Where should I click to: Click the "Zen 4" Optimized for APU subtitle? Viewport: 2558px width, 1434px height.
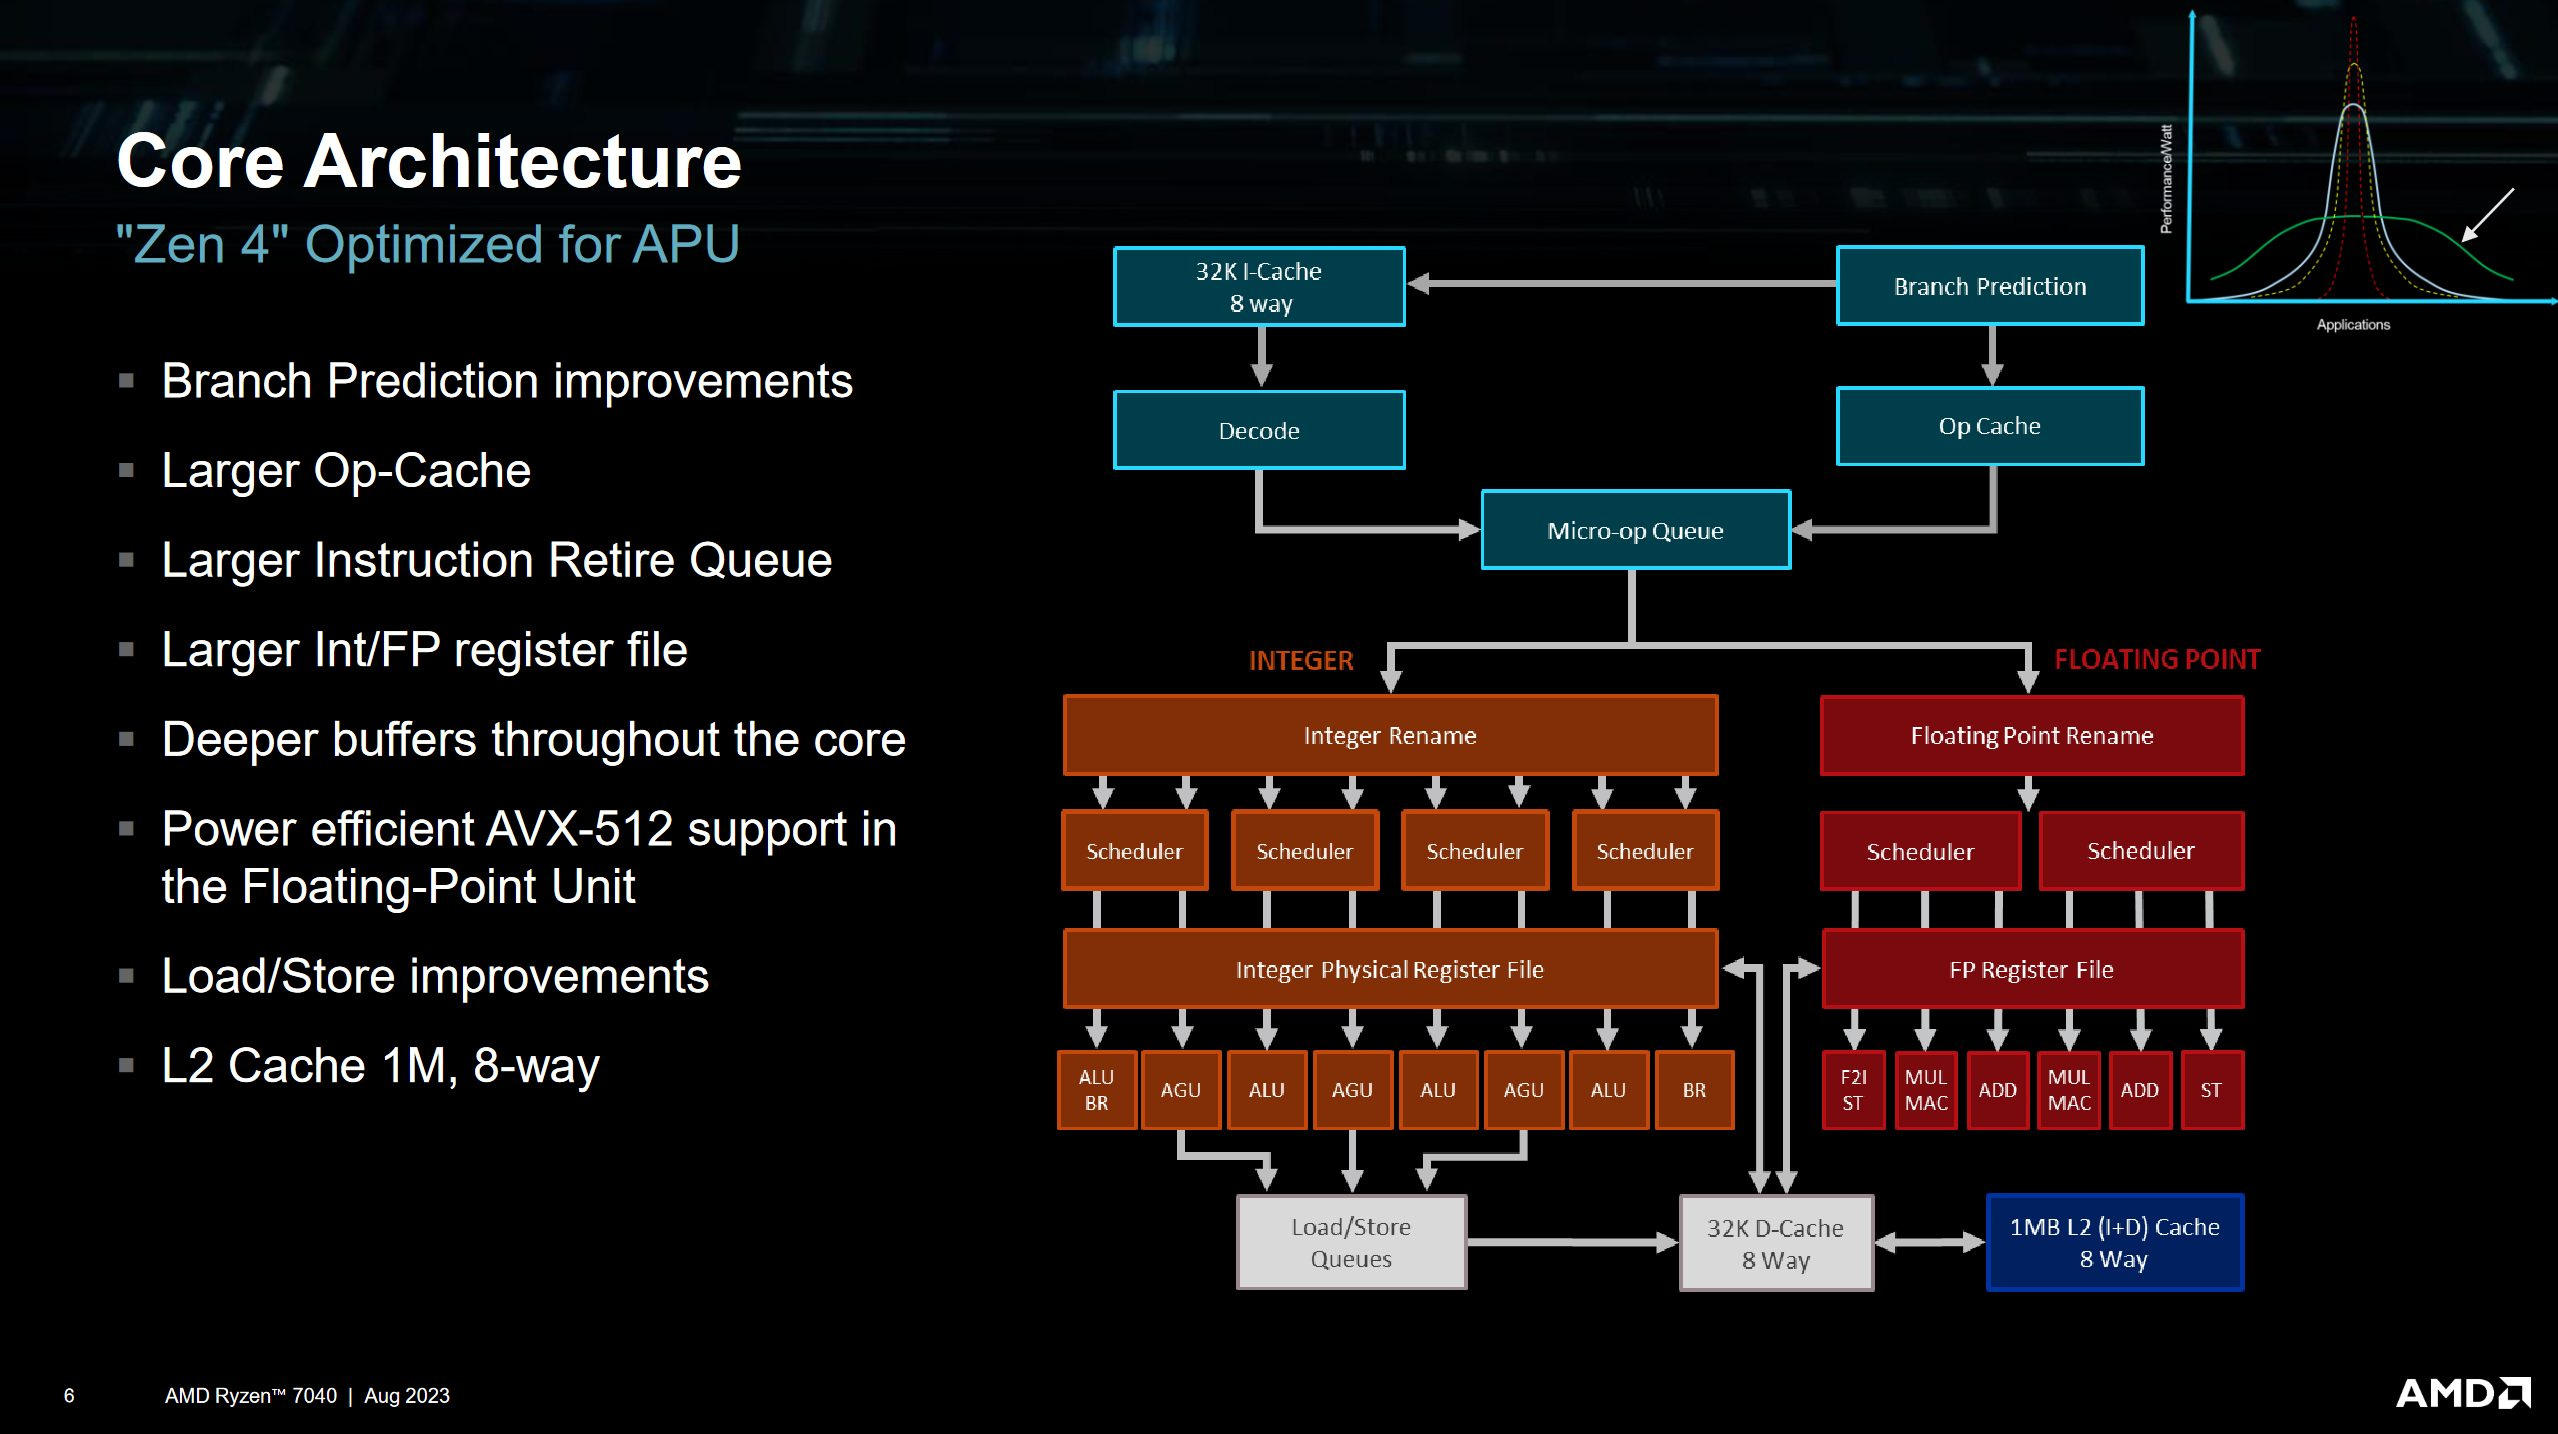click(x=428, y=245)
